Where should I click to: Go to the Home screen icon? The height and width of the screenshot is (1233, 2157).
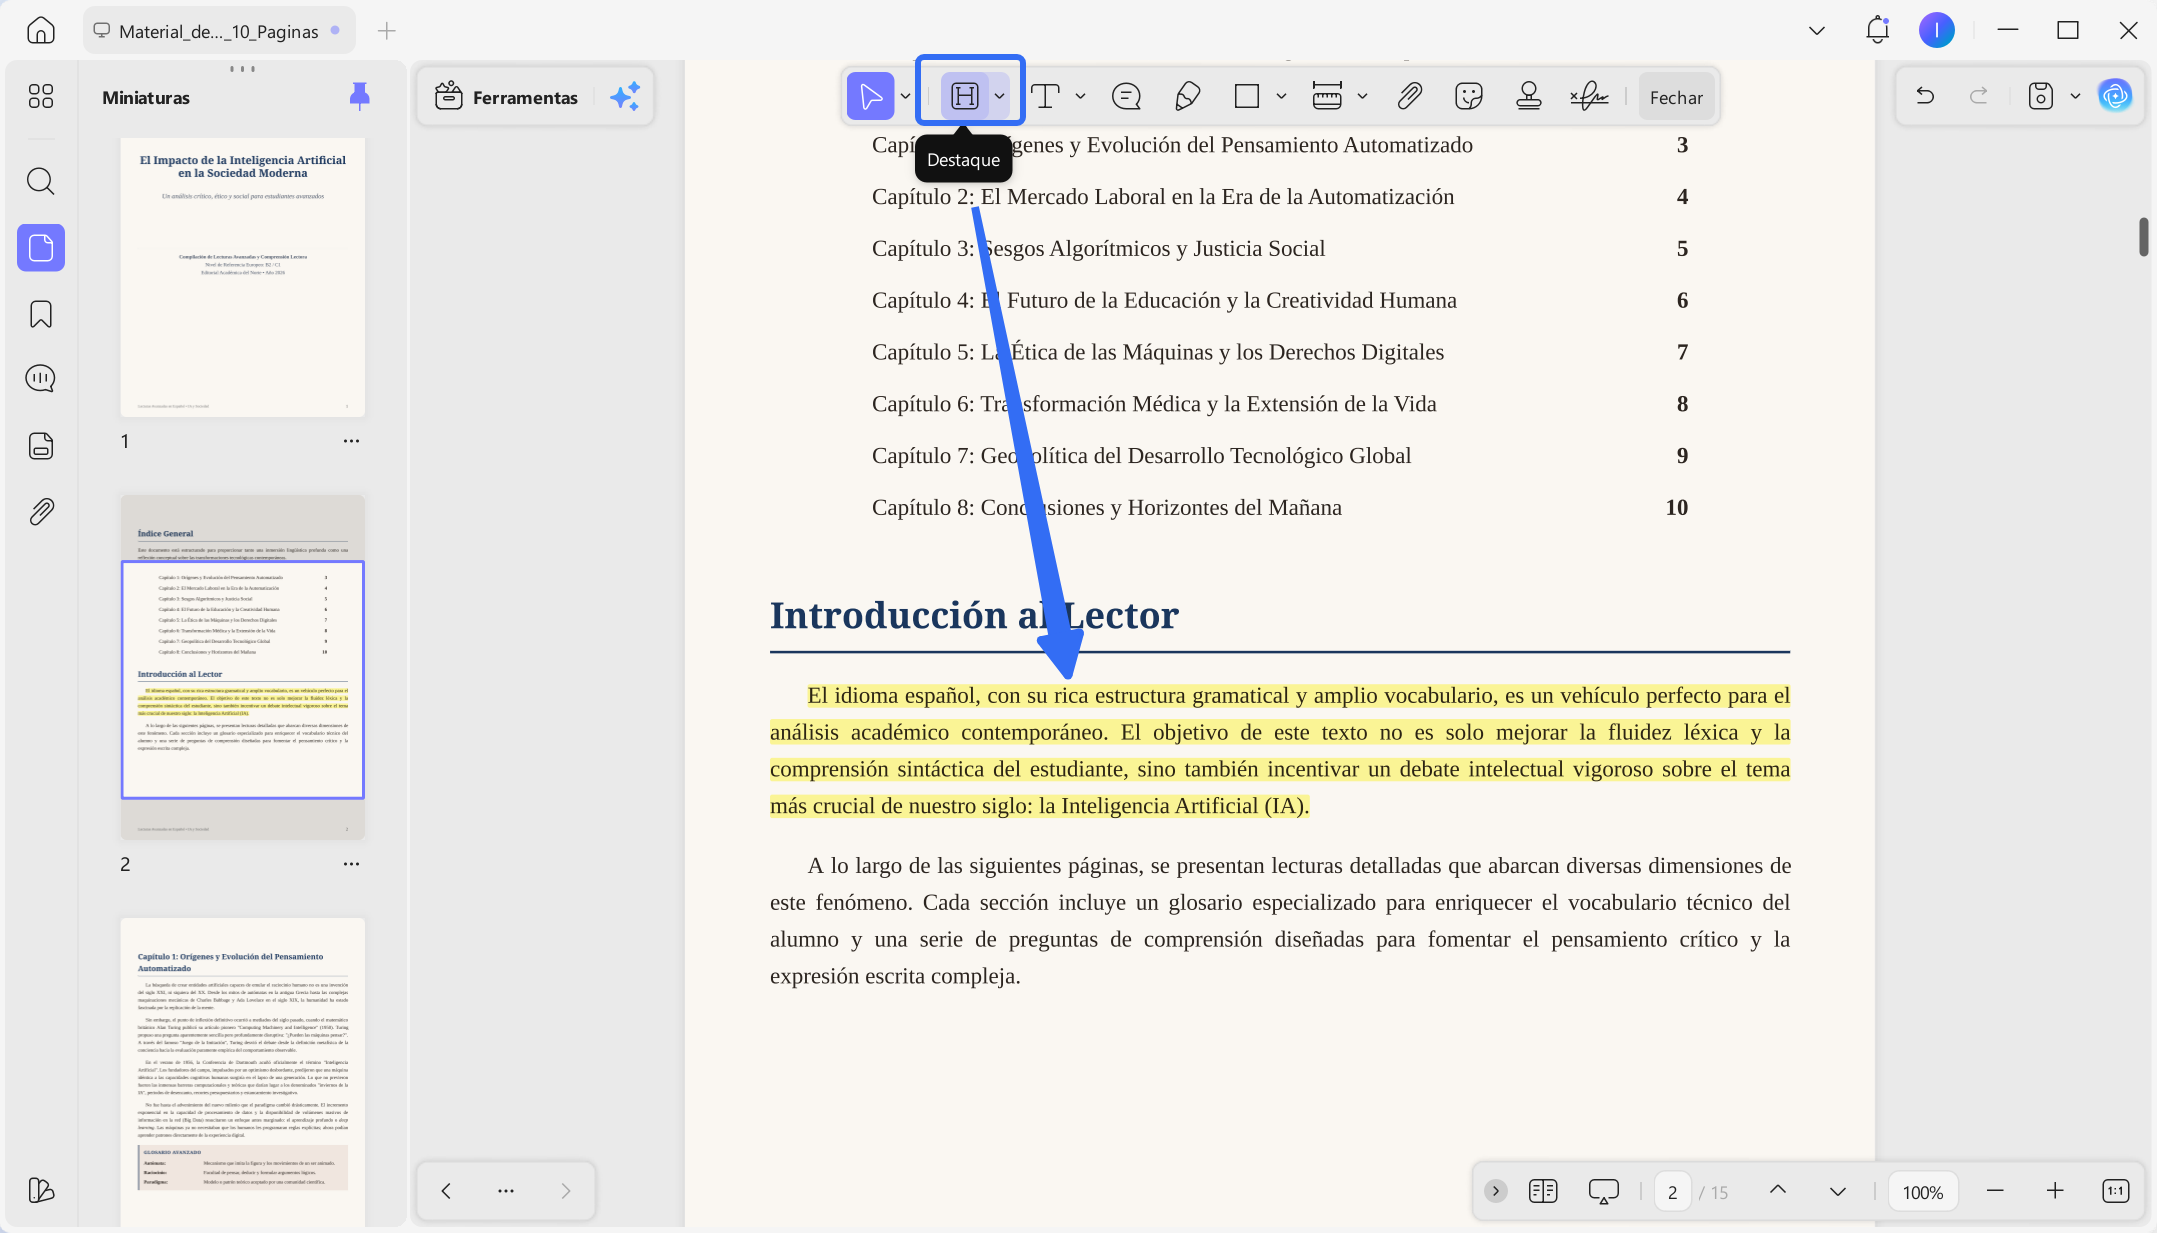tap(41, 30)
